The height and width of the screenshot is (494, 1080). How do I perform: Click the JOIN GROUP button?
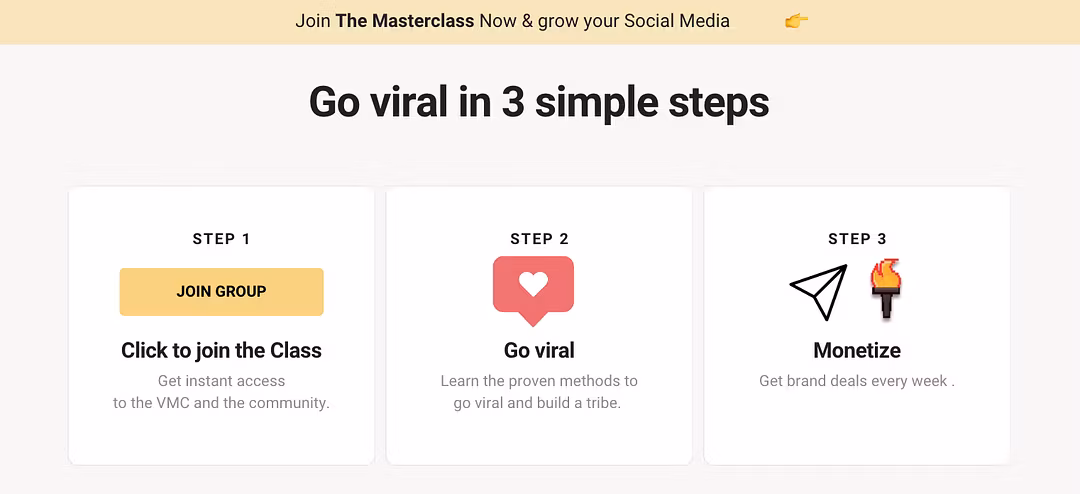point(221,291)
